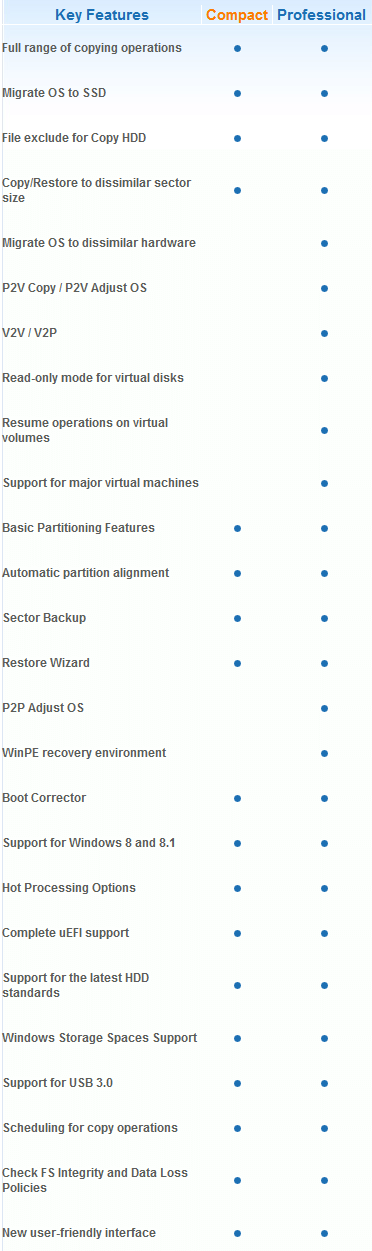Click Professional dot for Read-only mode for virtual disks
The image size is (372, 1251).
click(324, 378)
